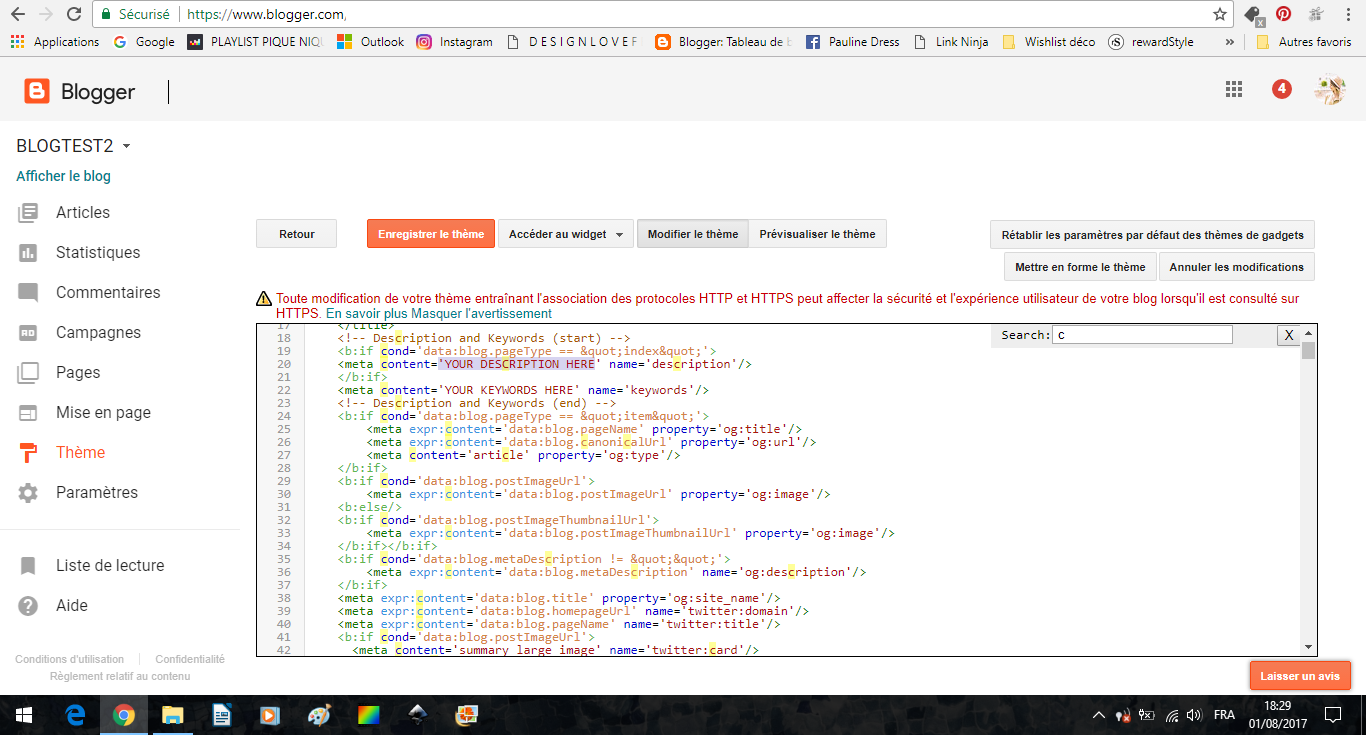Select the Modifier le thème tab
The image size is (1366, 736).
692,234
